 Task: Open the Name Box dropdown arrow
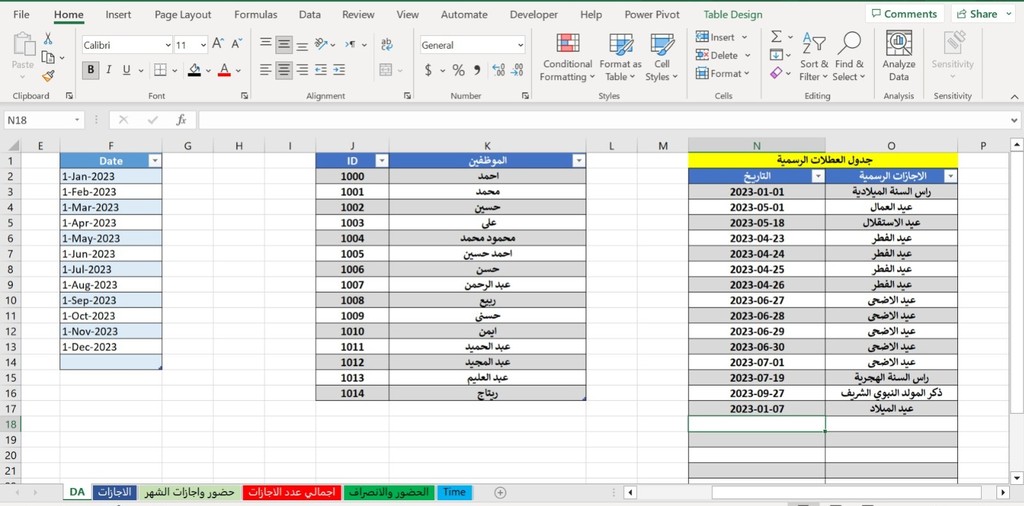click(x=78, y=120)
